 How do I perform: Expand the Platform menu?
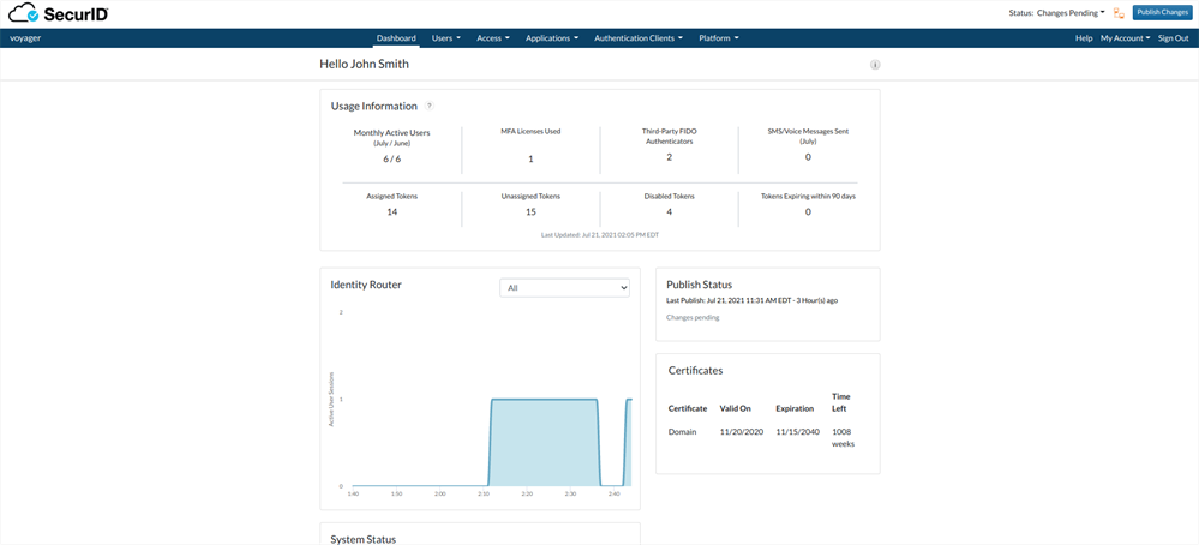719,38
